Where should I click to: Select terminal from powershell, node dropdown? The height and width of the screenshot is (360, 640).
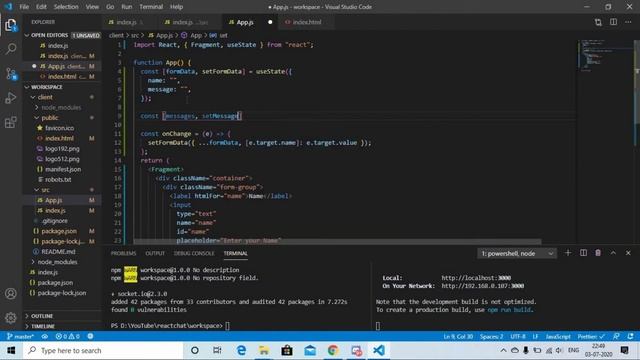click(x=517, y=253)
